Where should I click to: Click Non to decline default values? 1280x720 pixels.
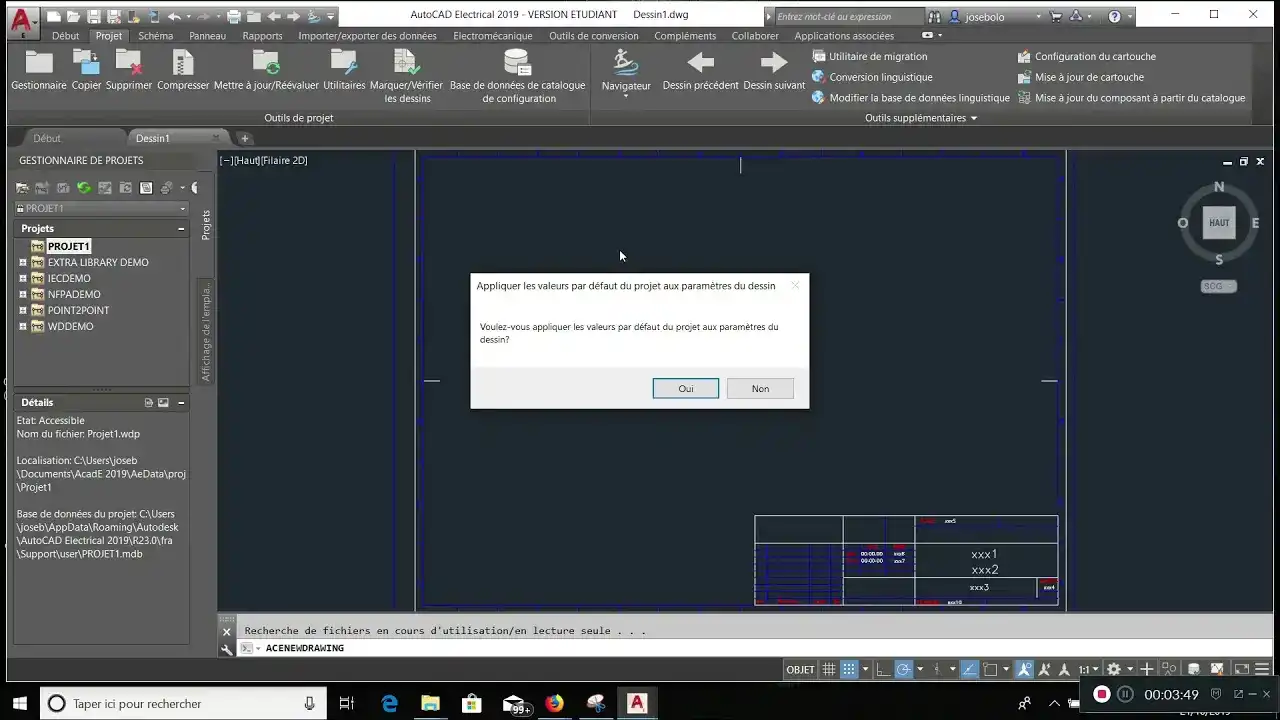[x=760, y=388]
